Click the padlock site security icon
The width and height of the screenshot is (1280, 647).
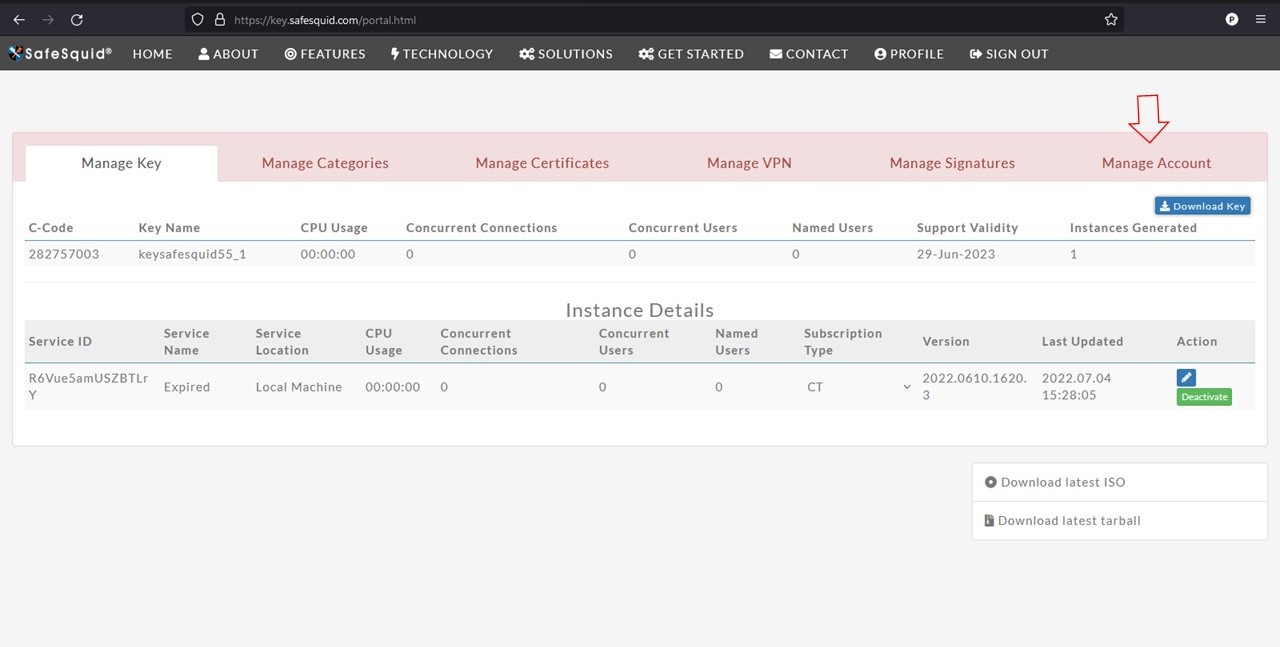coord(220,20)
